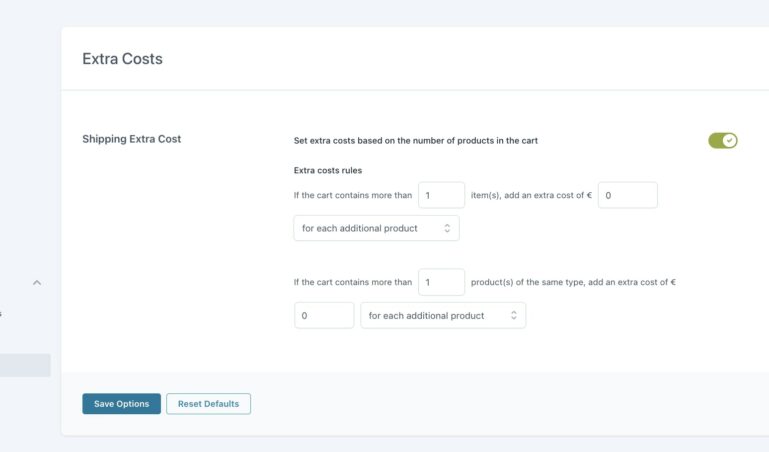Select the highlighted item in the left sidebar

point(25,365)
